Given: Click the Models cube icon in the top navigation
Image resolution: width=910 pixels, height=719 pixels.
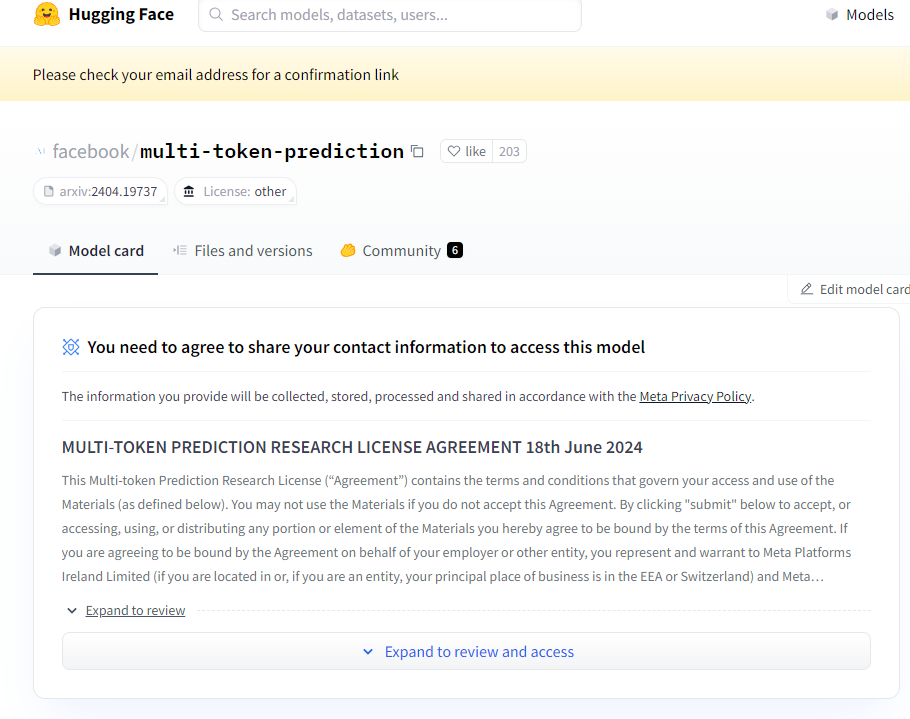Looking at the screenshot, I should [x=832, y=15].
